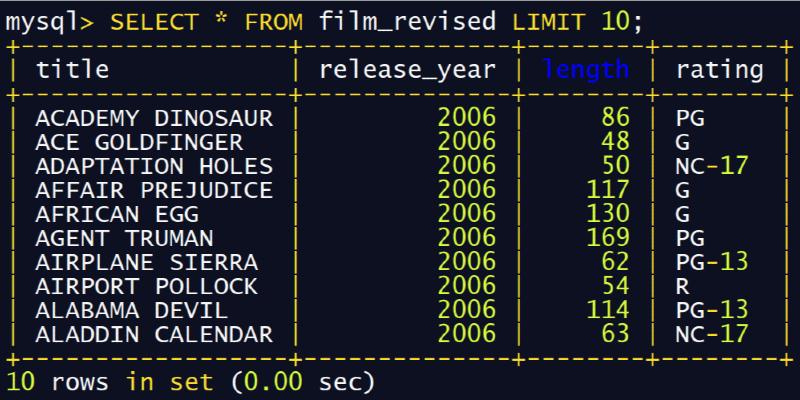
Task: Click the 2006 year in AFRICAN EGG row
Action: [467, 214]
